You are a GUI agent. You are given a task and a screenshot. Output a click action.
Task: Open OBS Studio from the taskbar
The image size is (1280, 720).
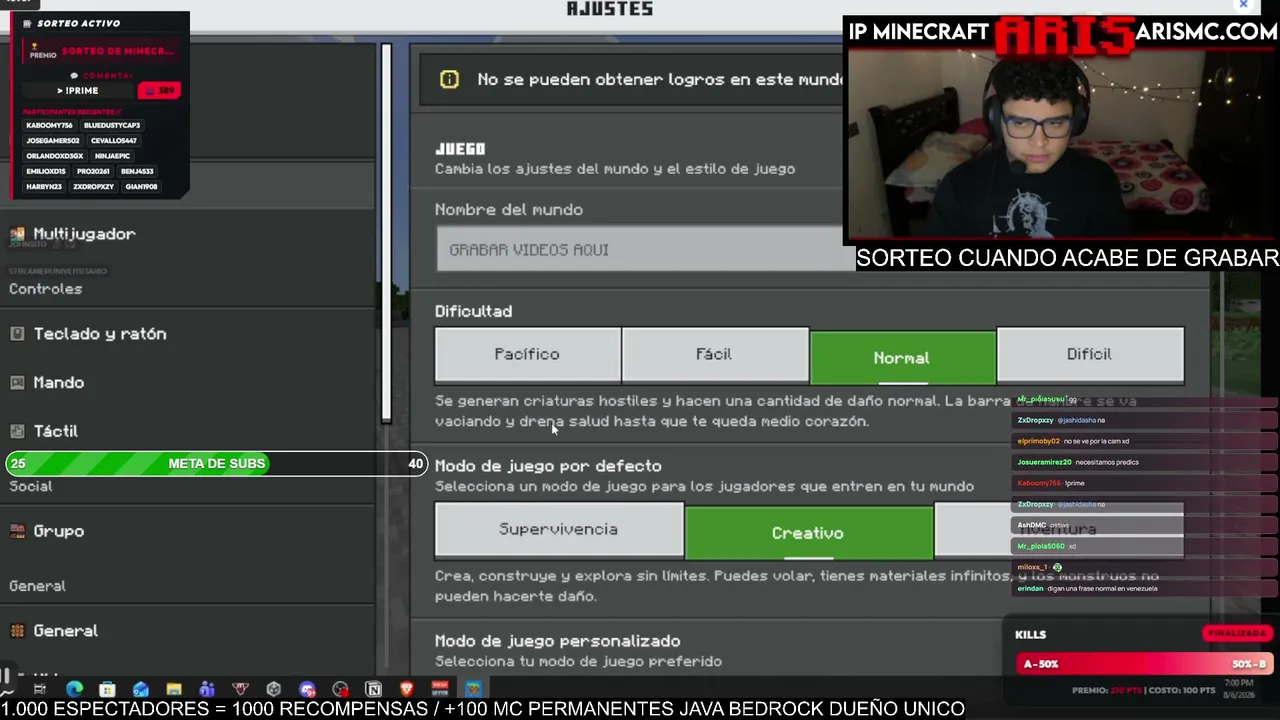click(340, 689)
